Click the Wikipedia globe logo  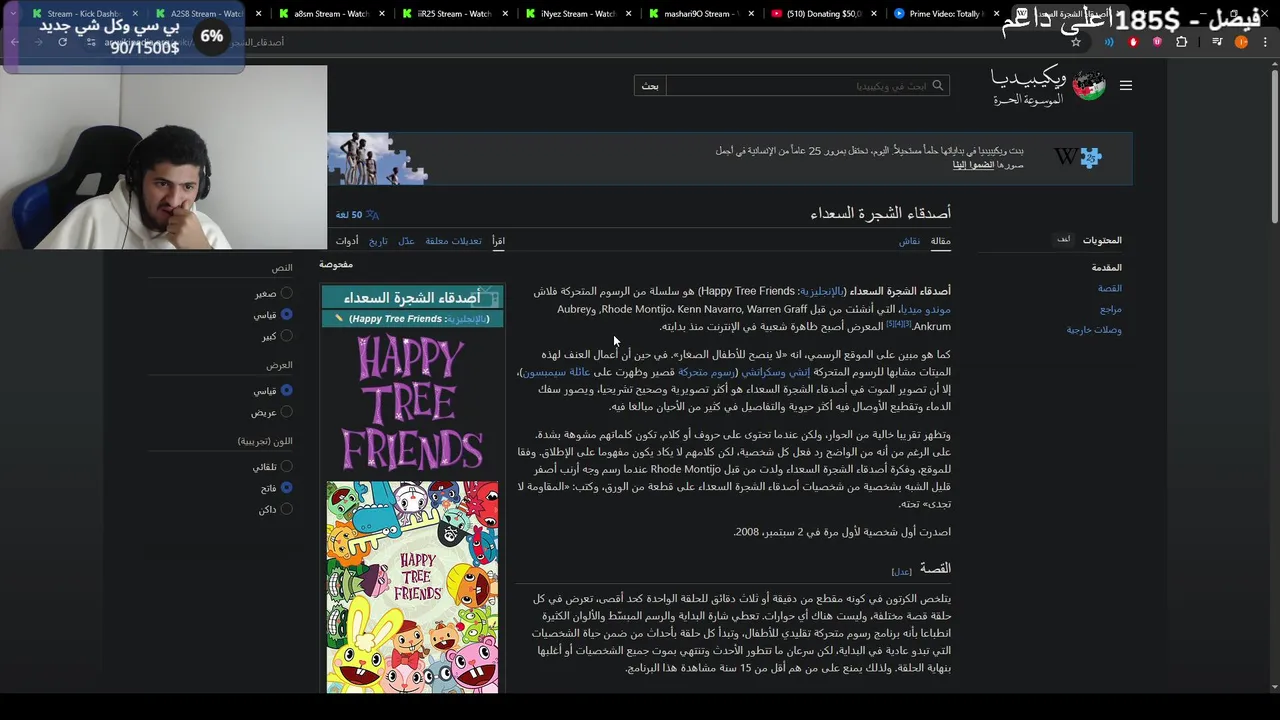[x=1089, y=86]
